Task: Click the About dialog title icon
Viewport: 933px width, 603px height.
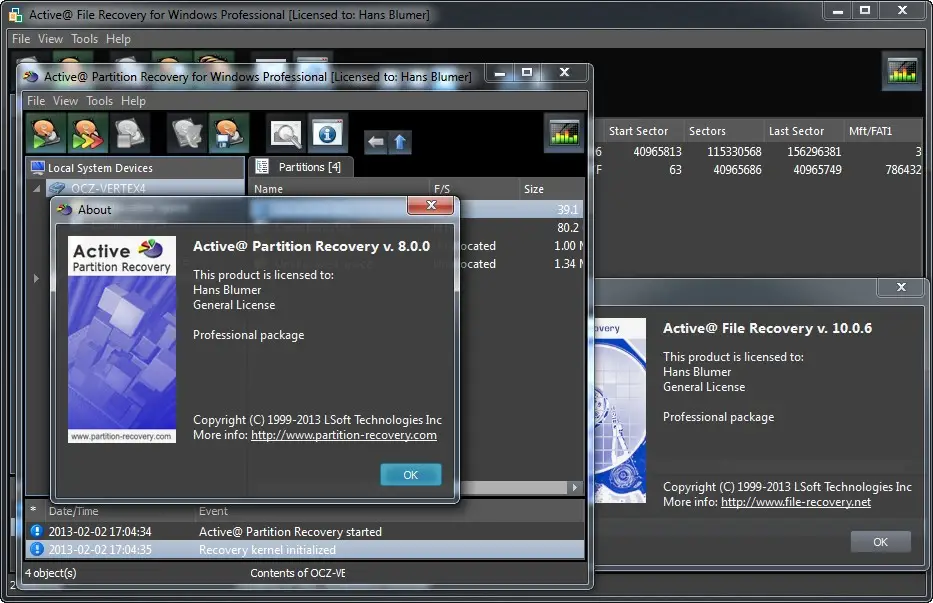Action: pos(64,209)
